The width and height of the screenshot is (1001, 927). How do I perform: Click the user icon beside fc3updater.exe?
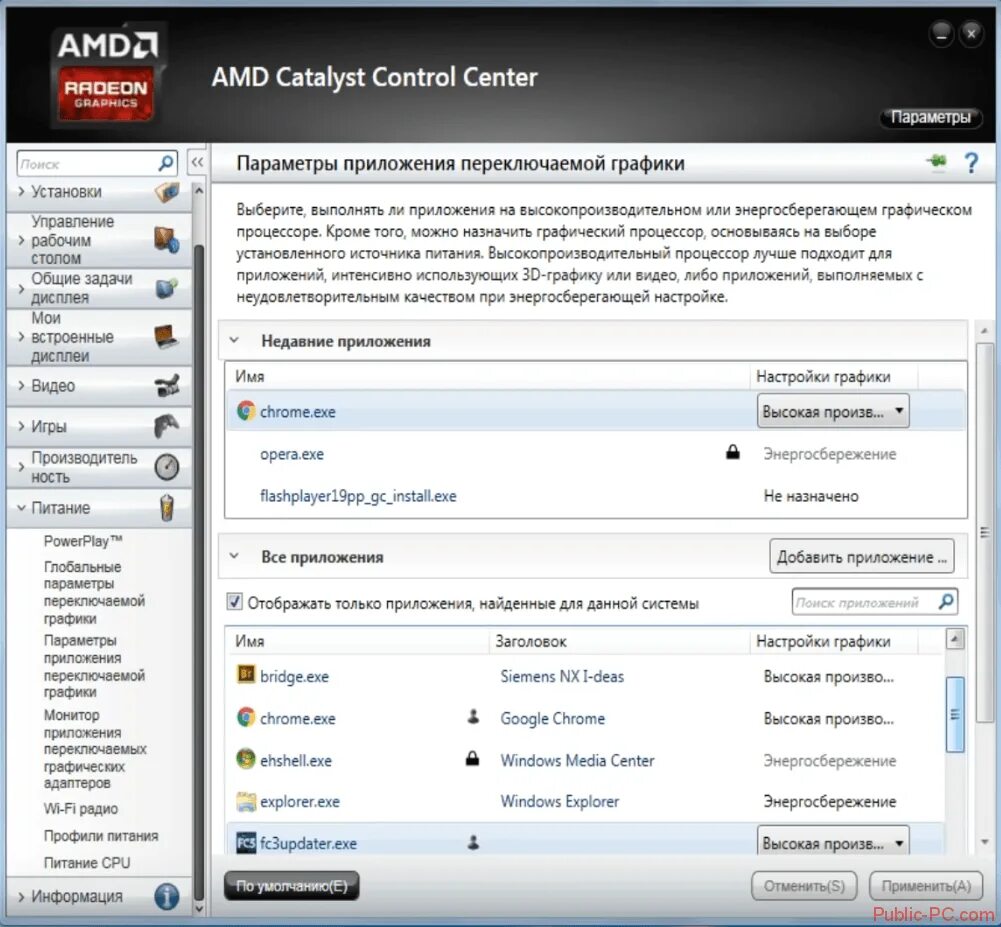pyautogui.click(x=473, y=843)
